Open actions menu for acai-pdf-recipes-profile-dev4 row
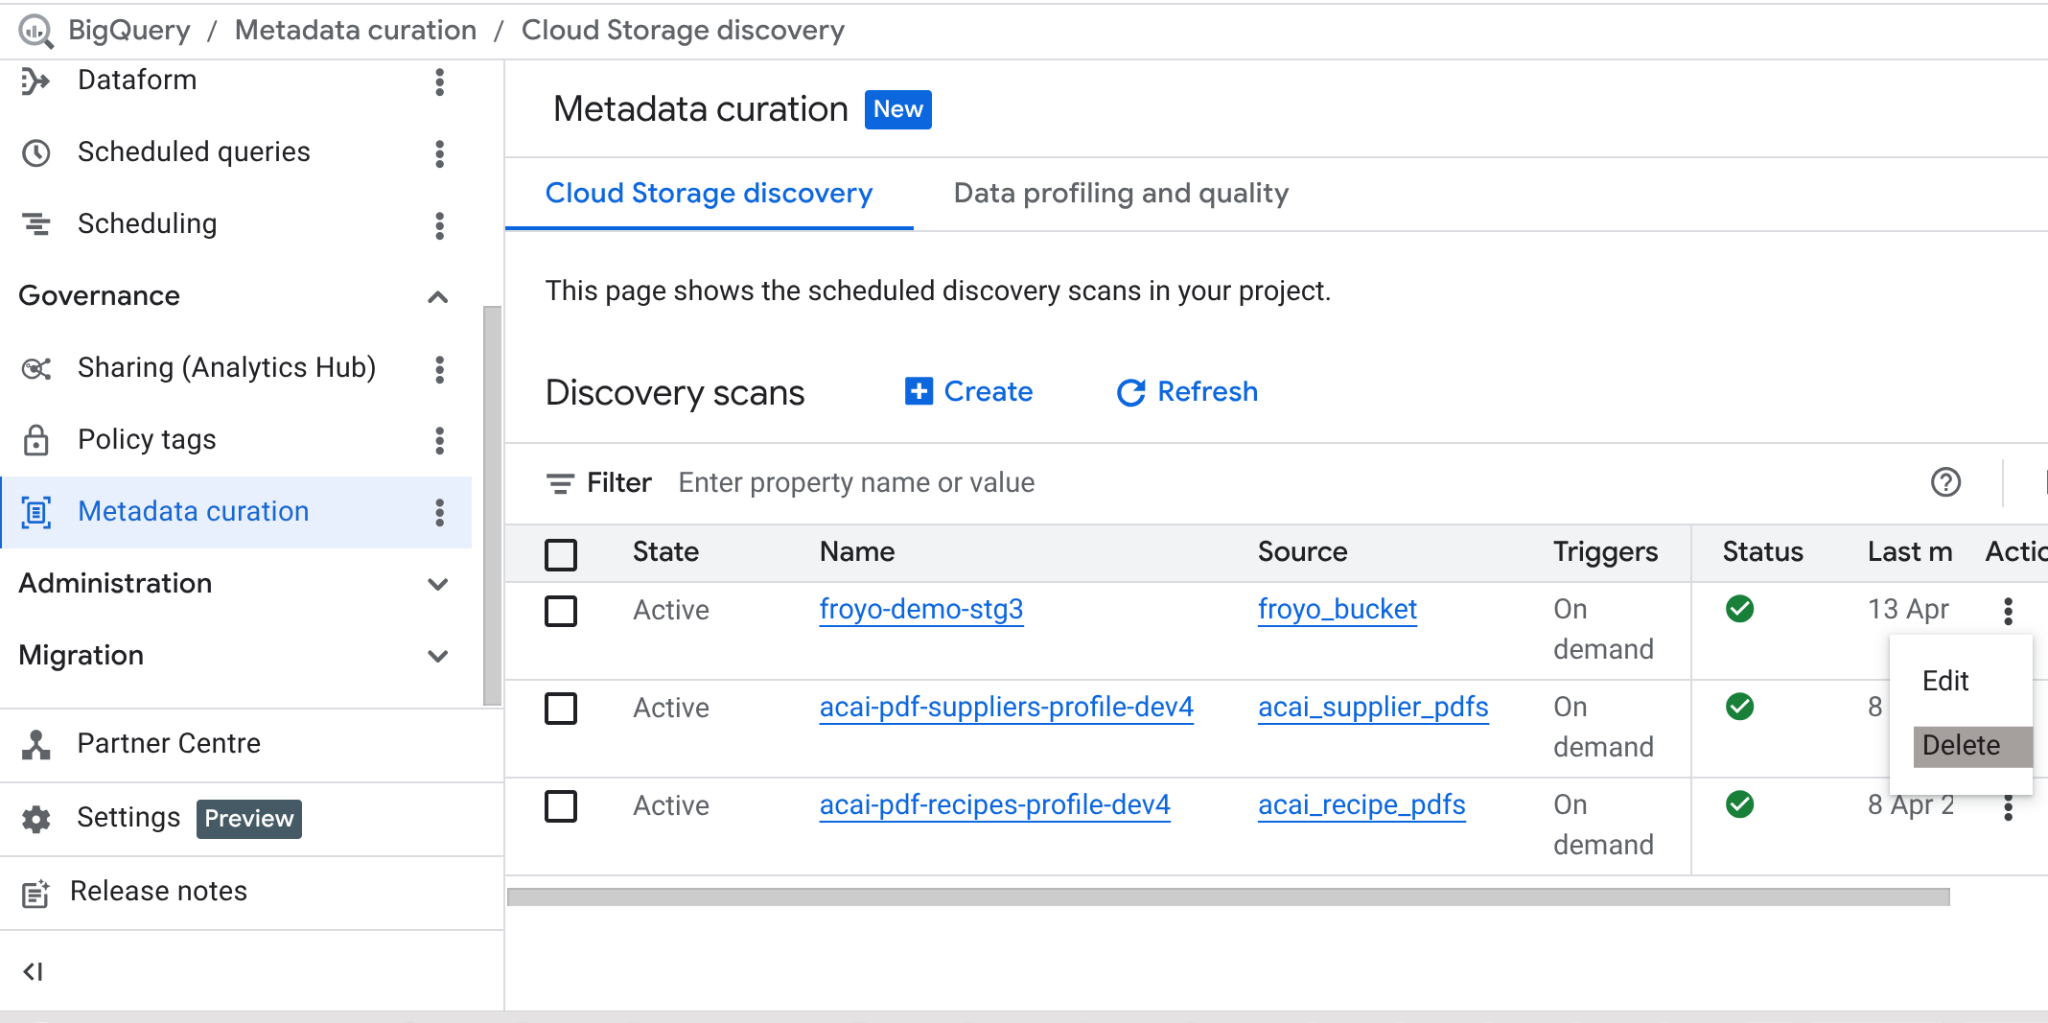Viewport: 2048px width, 1023px height. point(2008,808)
